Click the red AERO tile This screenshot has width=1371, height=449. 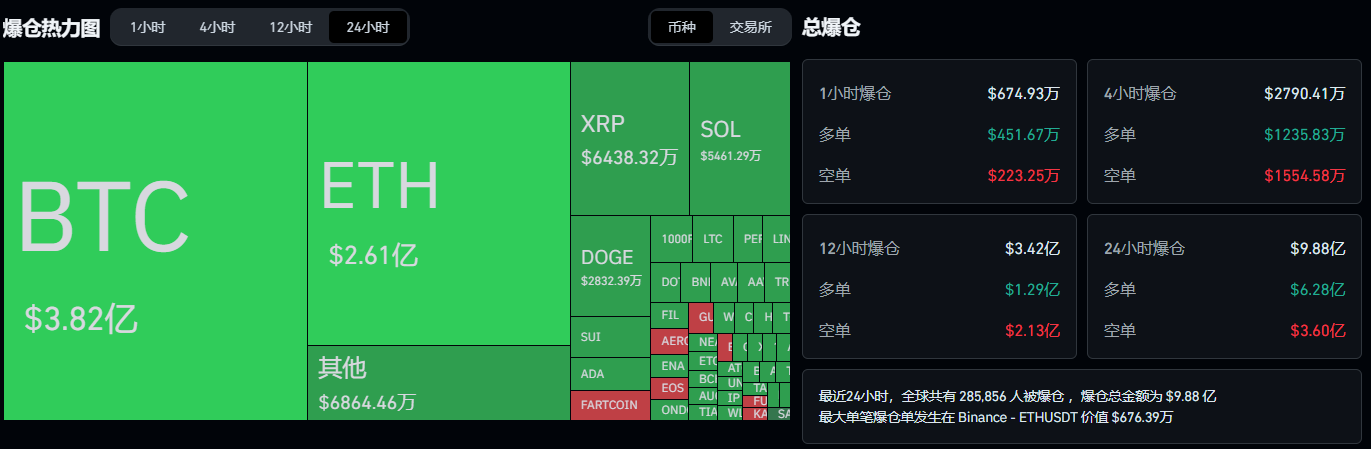[x=669, y=341]
